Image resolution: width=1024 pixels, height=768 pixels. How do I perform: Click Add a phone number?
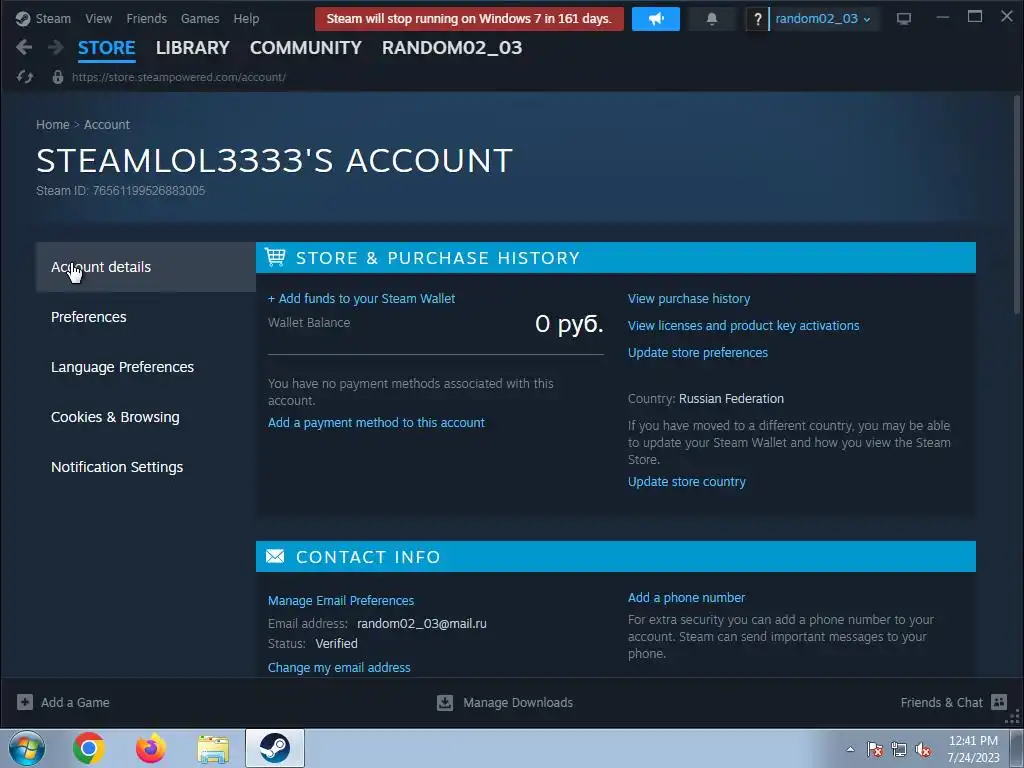686,598
